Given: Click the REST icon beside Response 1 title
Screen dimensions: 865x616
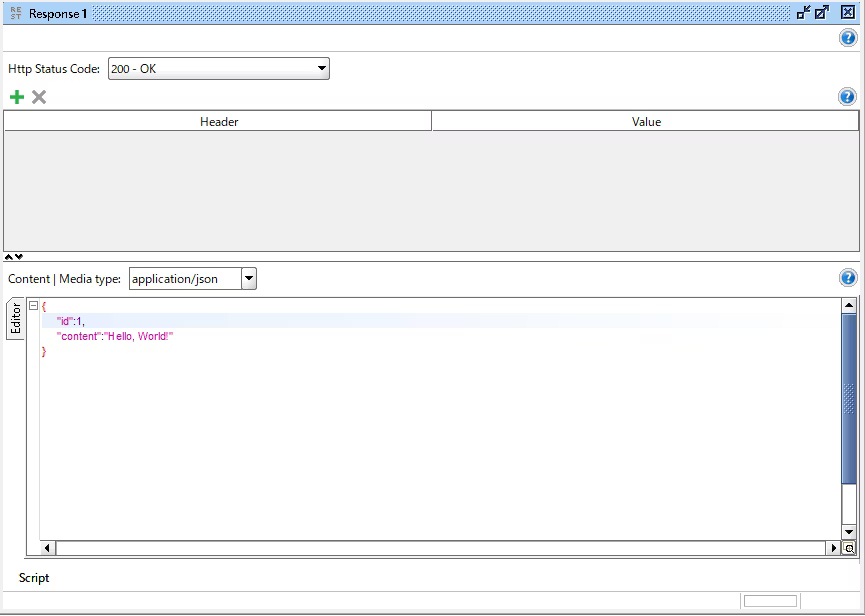Looking at the screenshot, I should (15, 13).
